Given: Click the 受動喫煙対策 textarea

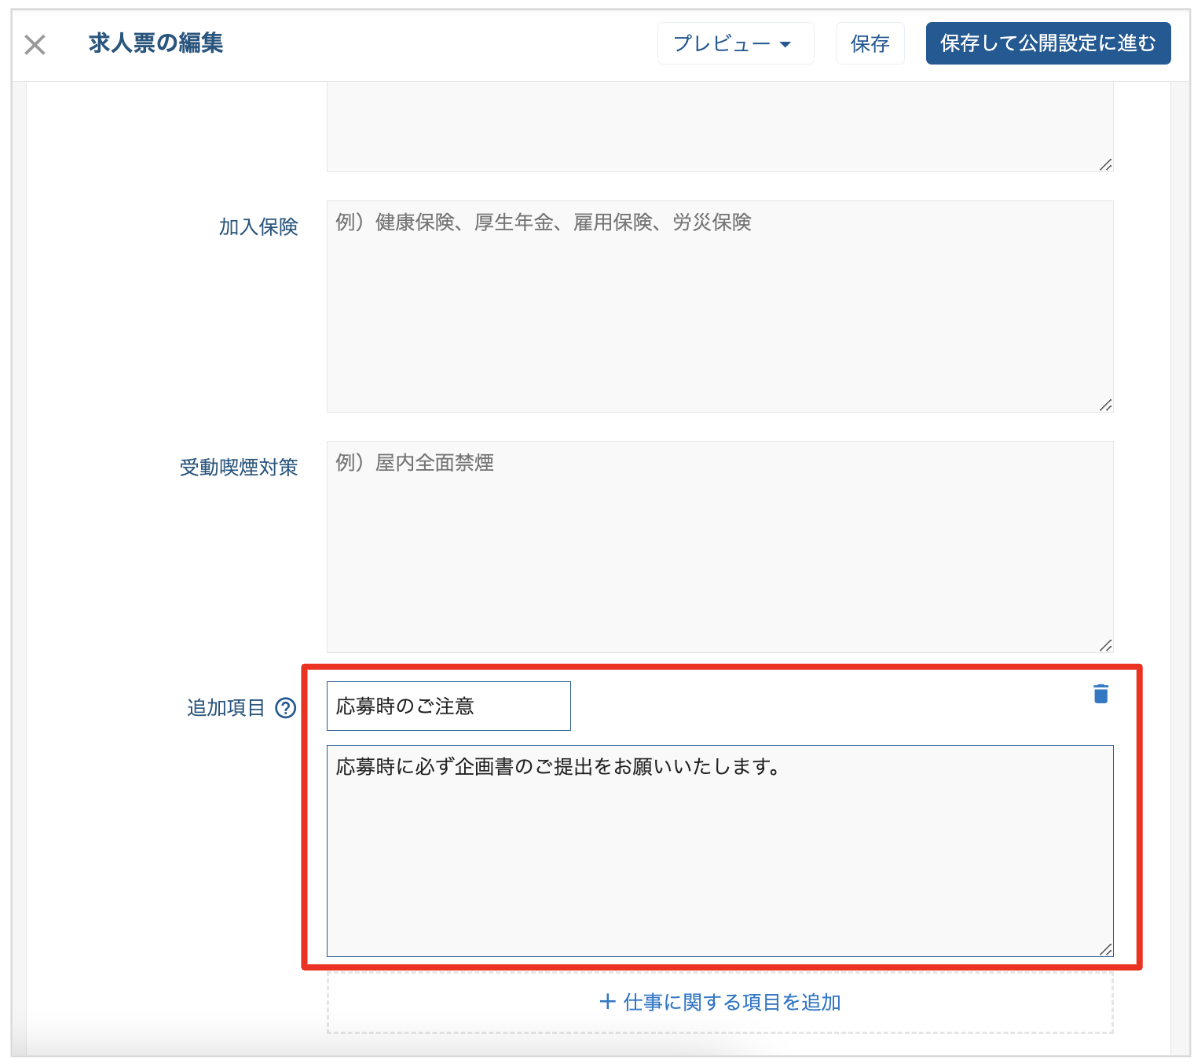Looking at the screenshot, I should (720, 547).
